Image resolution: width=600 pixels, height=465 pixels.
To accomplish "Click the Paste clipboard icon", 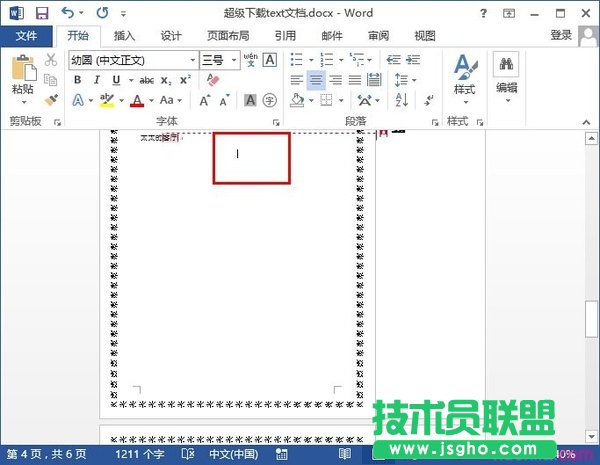I will tap(24, 69).
